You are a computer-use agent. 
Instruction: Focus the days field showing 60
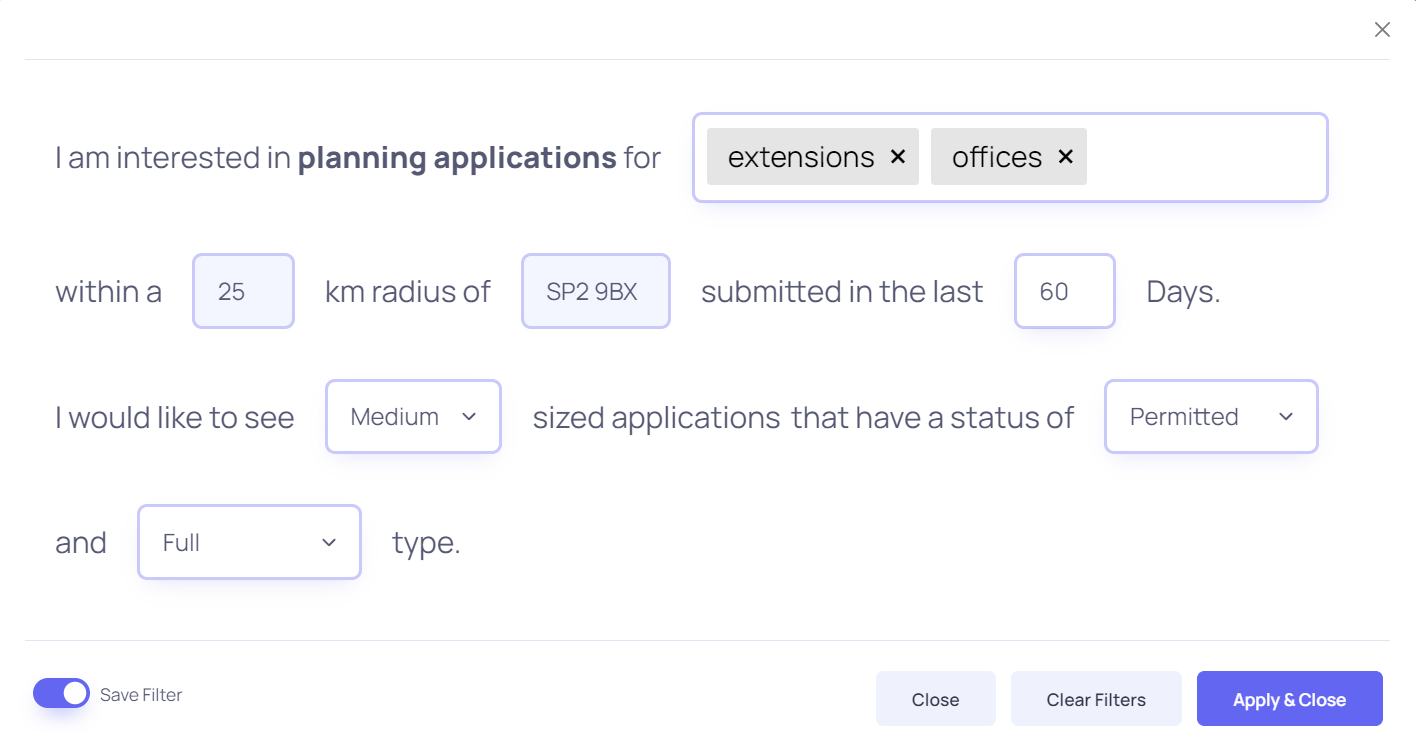tap(1065, 291)
